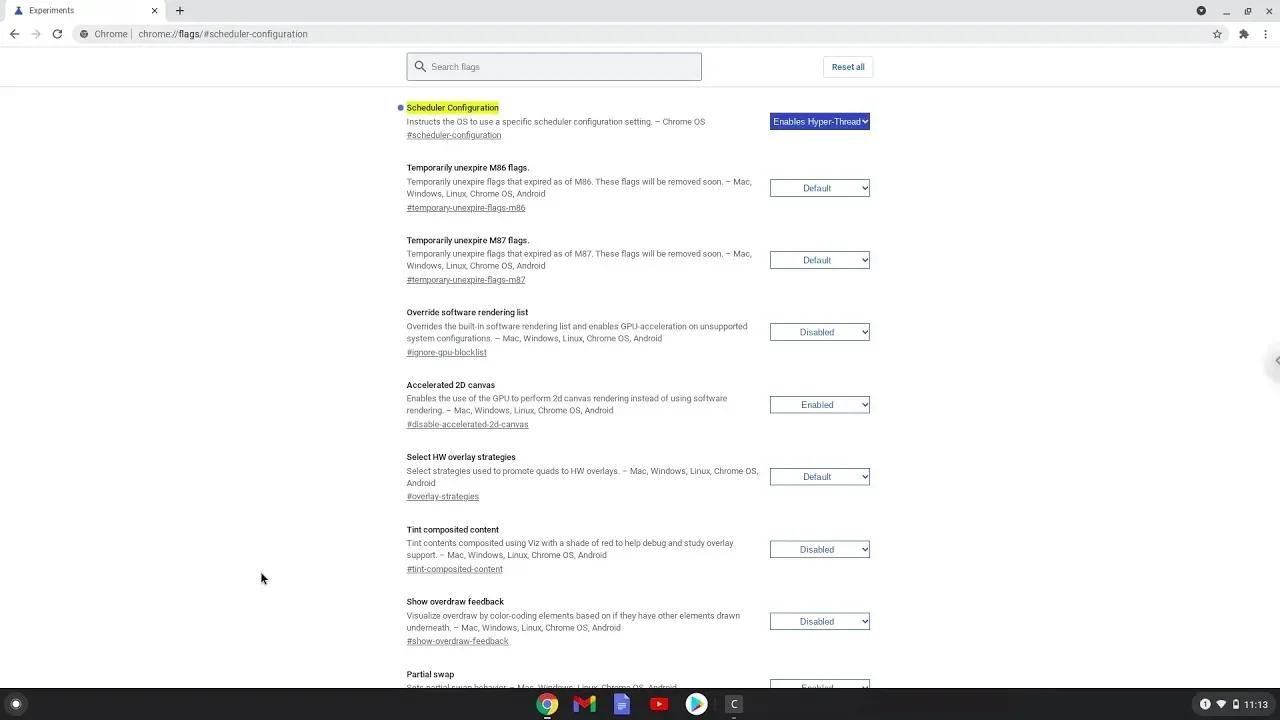This screenshot has width=1280, height=720.
Task: Click the chrome://flags address bar
Action: [x=640, y=34]
